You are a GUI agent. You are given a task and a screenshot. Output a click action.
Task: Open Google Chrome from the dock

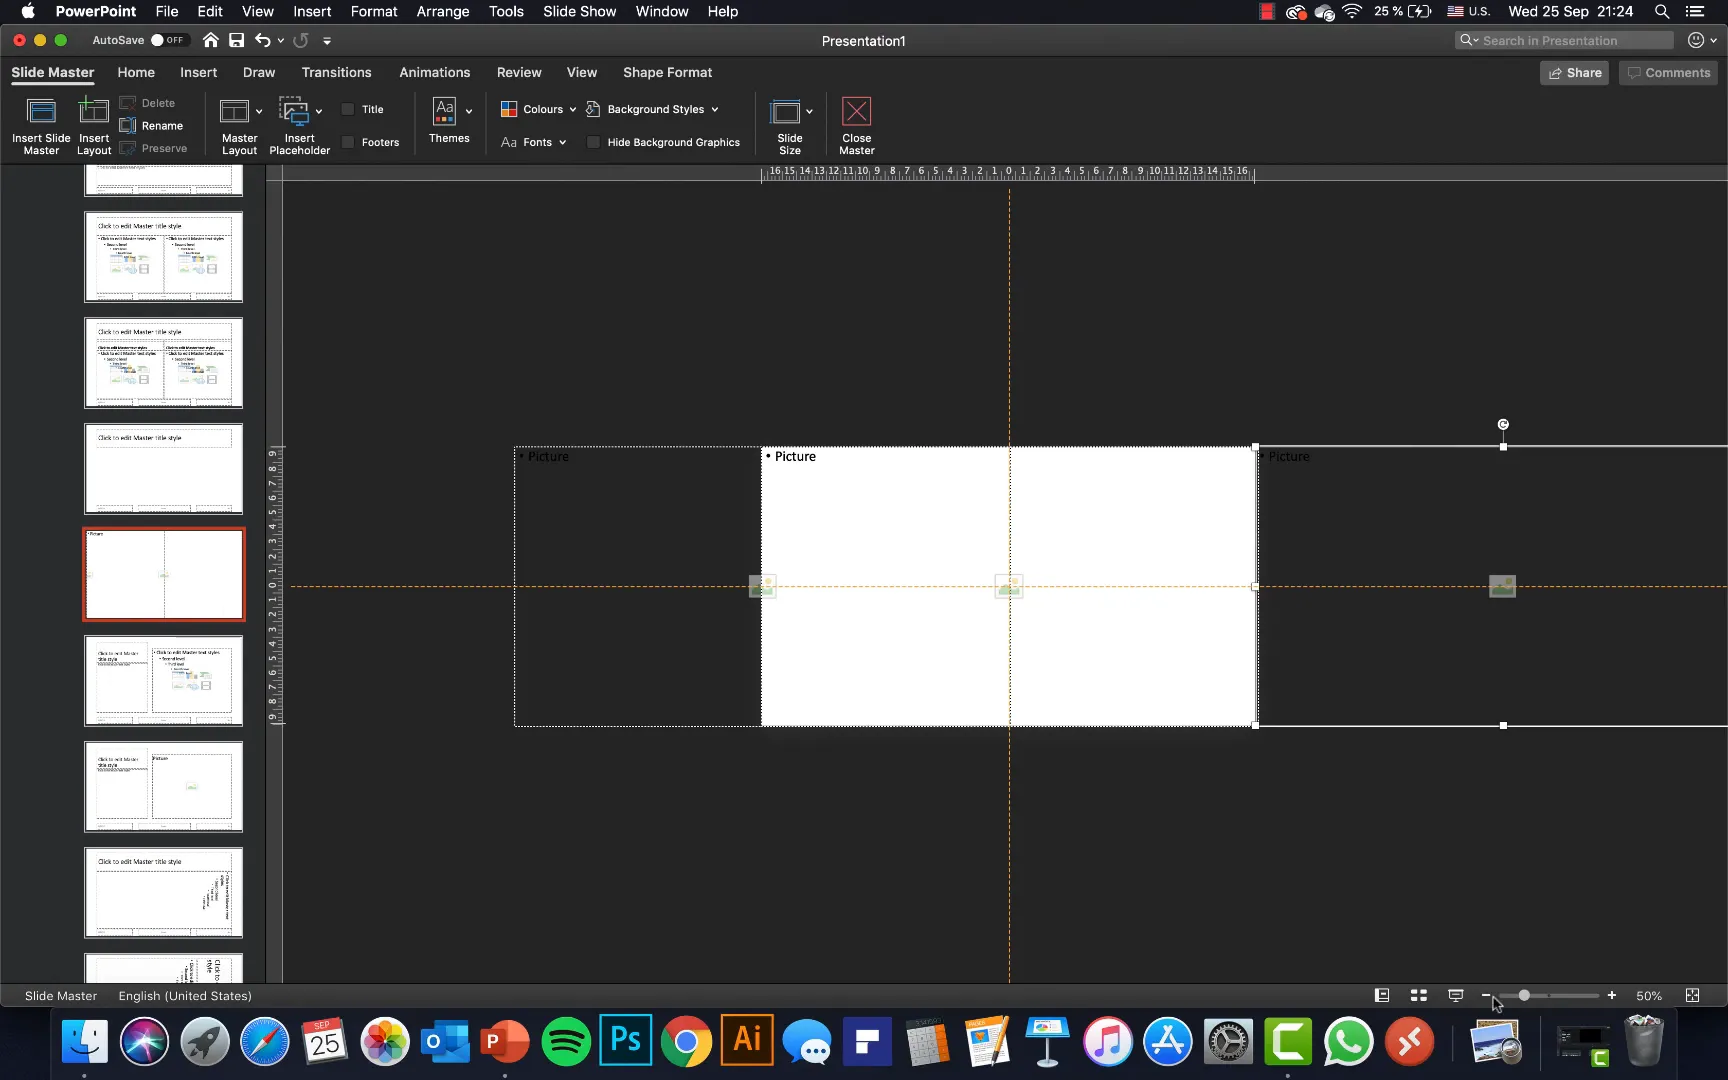(x=686, y=1041)
